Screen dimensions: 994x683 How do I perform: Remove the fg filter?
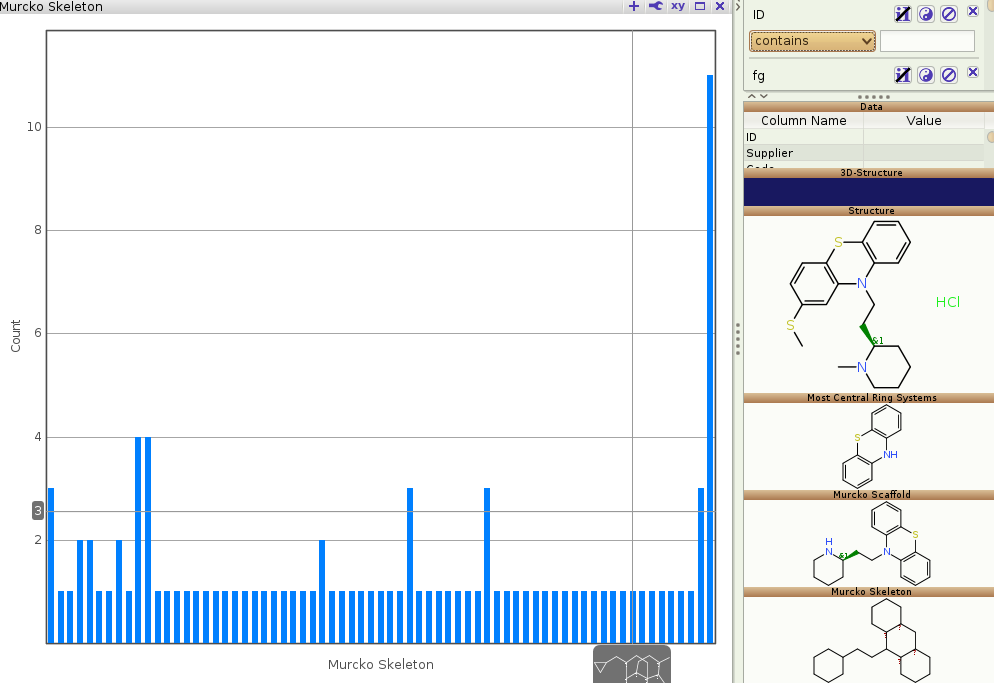[972, 73]
